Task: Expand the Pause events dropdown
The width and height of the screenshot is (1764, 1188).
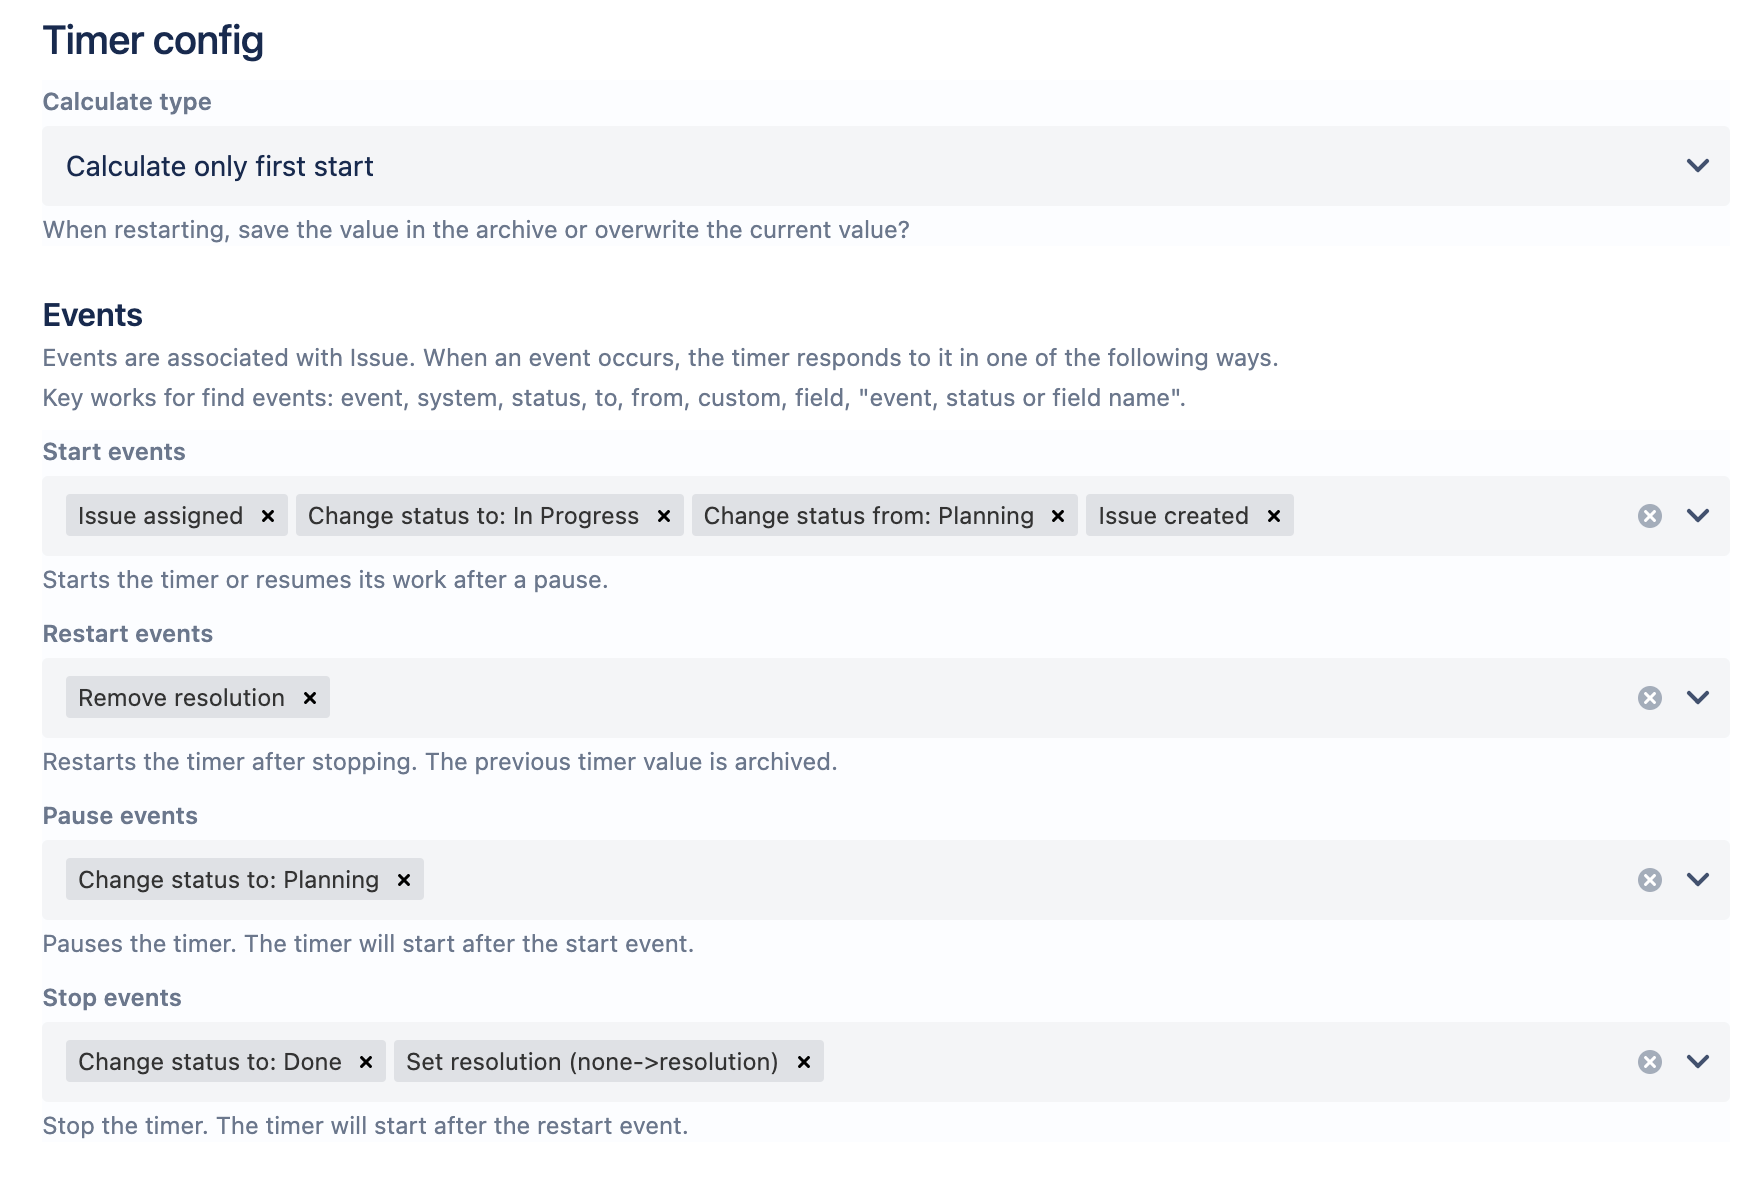Action: coord(1698,880)
